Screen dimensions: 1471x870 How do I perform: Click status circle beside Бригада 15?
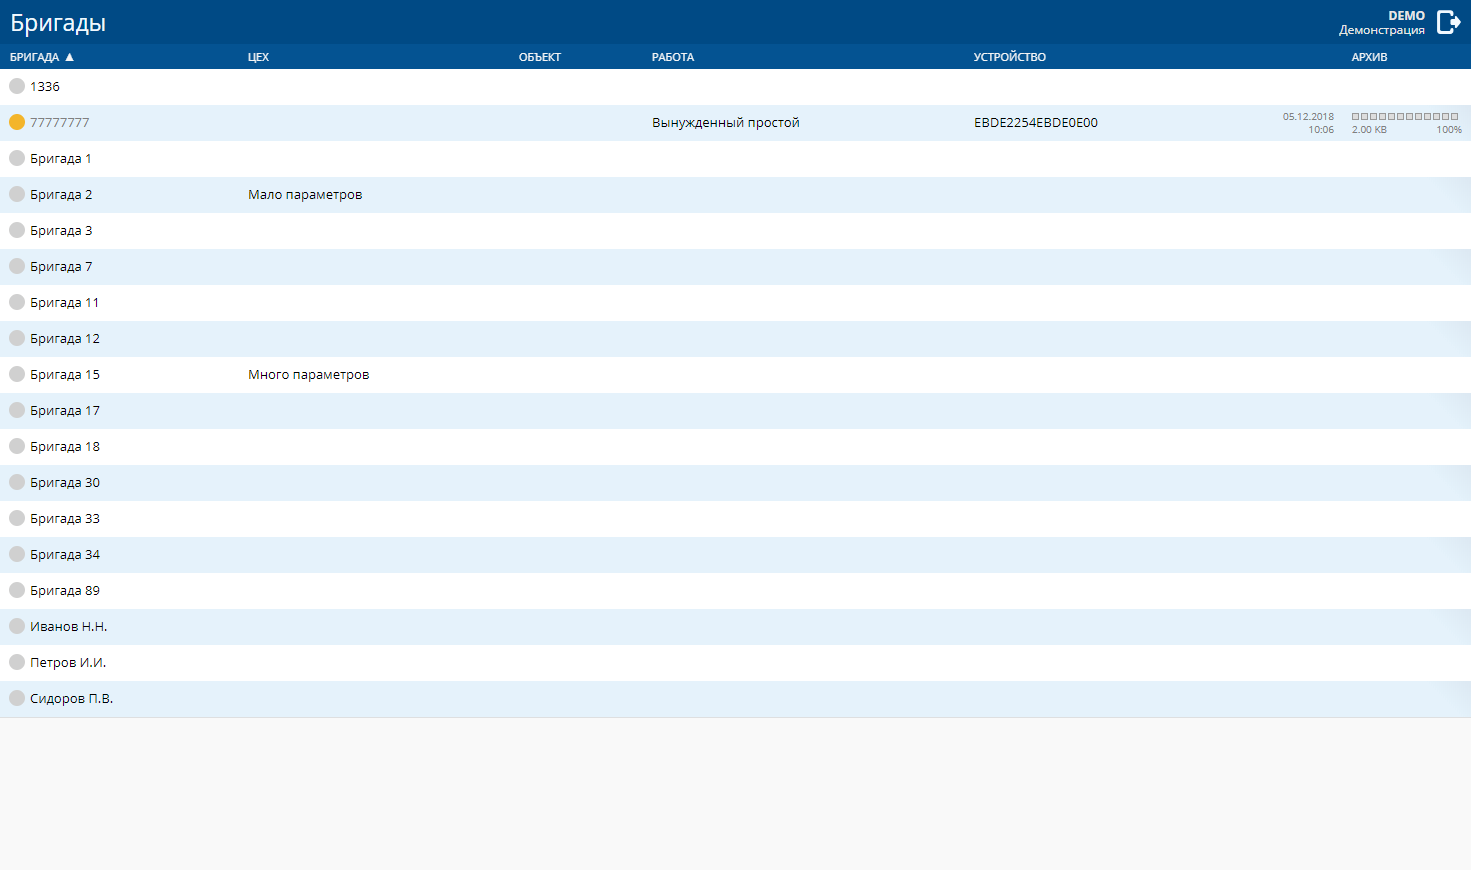(17, 374)
